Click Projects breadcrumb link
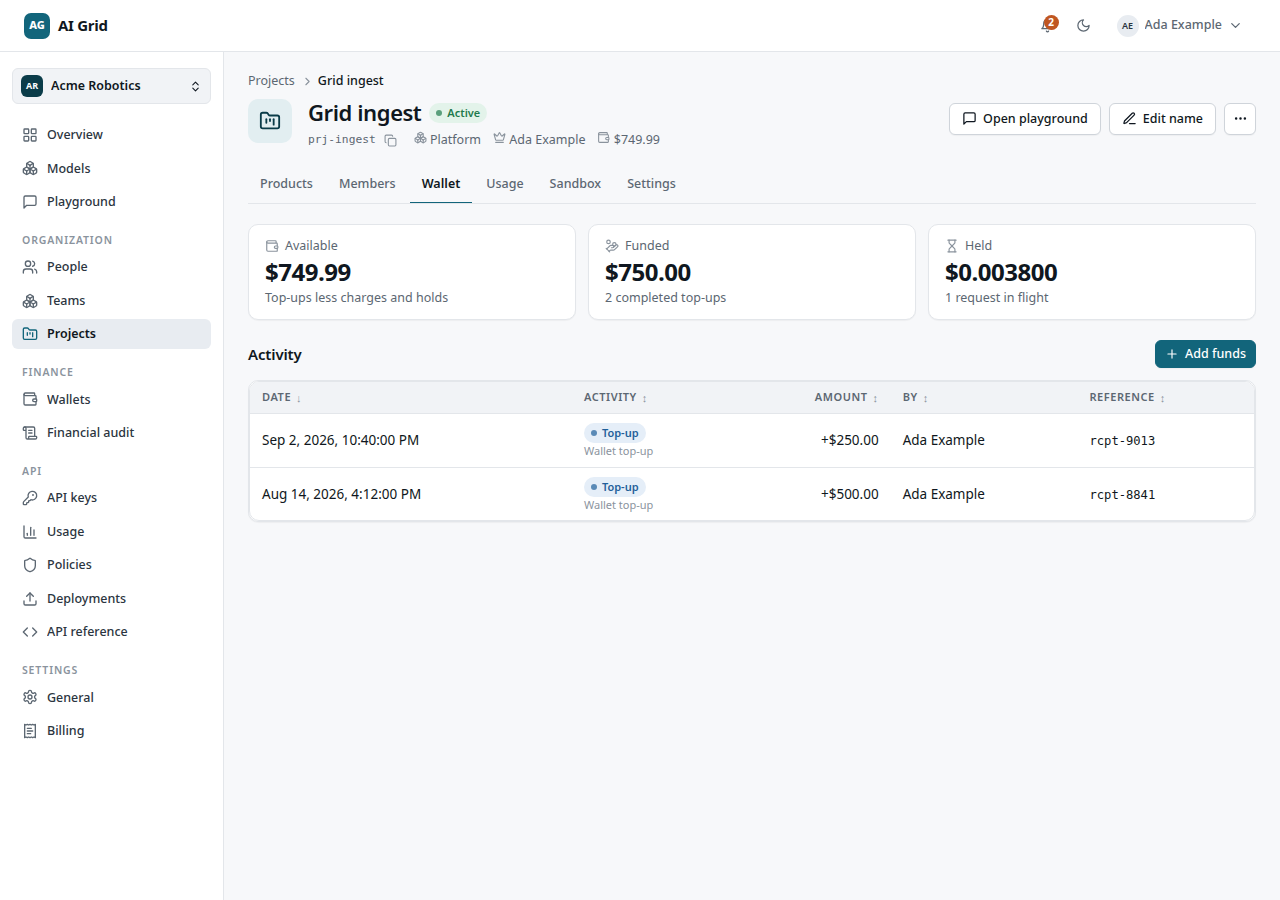Viewport: 1280px width, 900px height. pyautogui.click(x=271, y=80)
